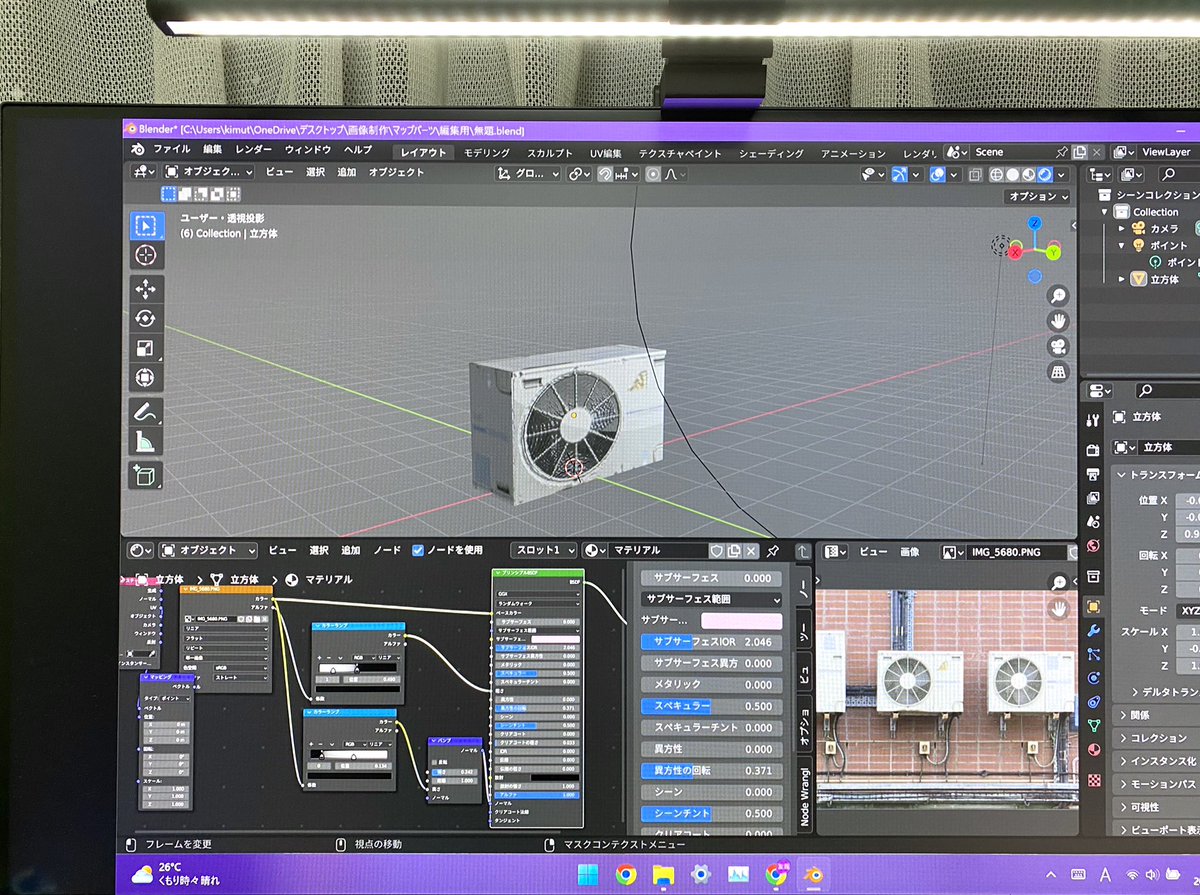Open the Output properties tab
Screen dimensions: 1200x895
(x=1093, y=473)
